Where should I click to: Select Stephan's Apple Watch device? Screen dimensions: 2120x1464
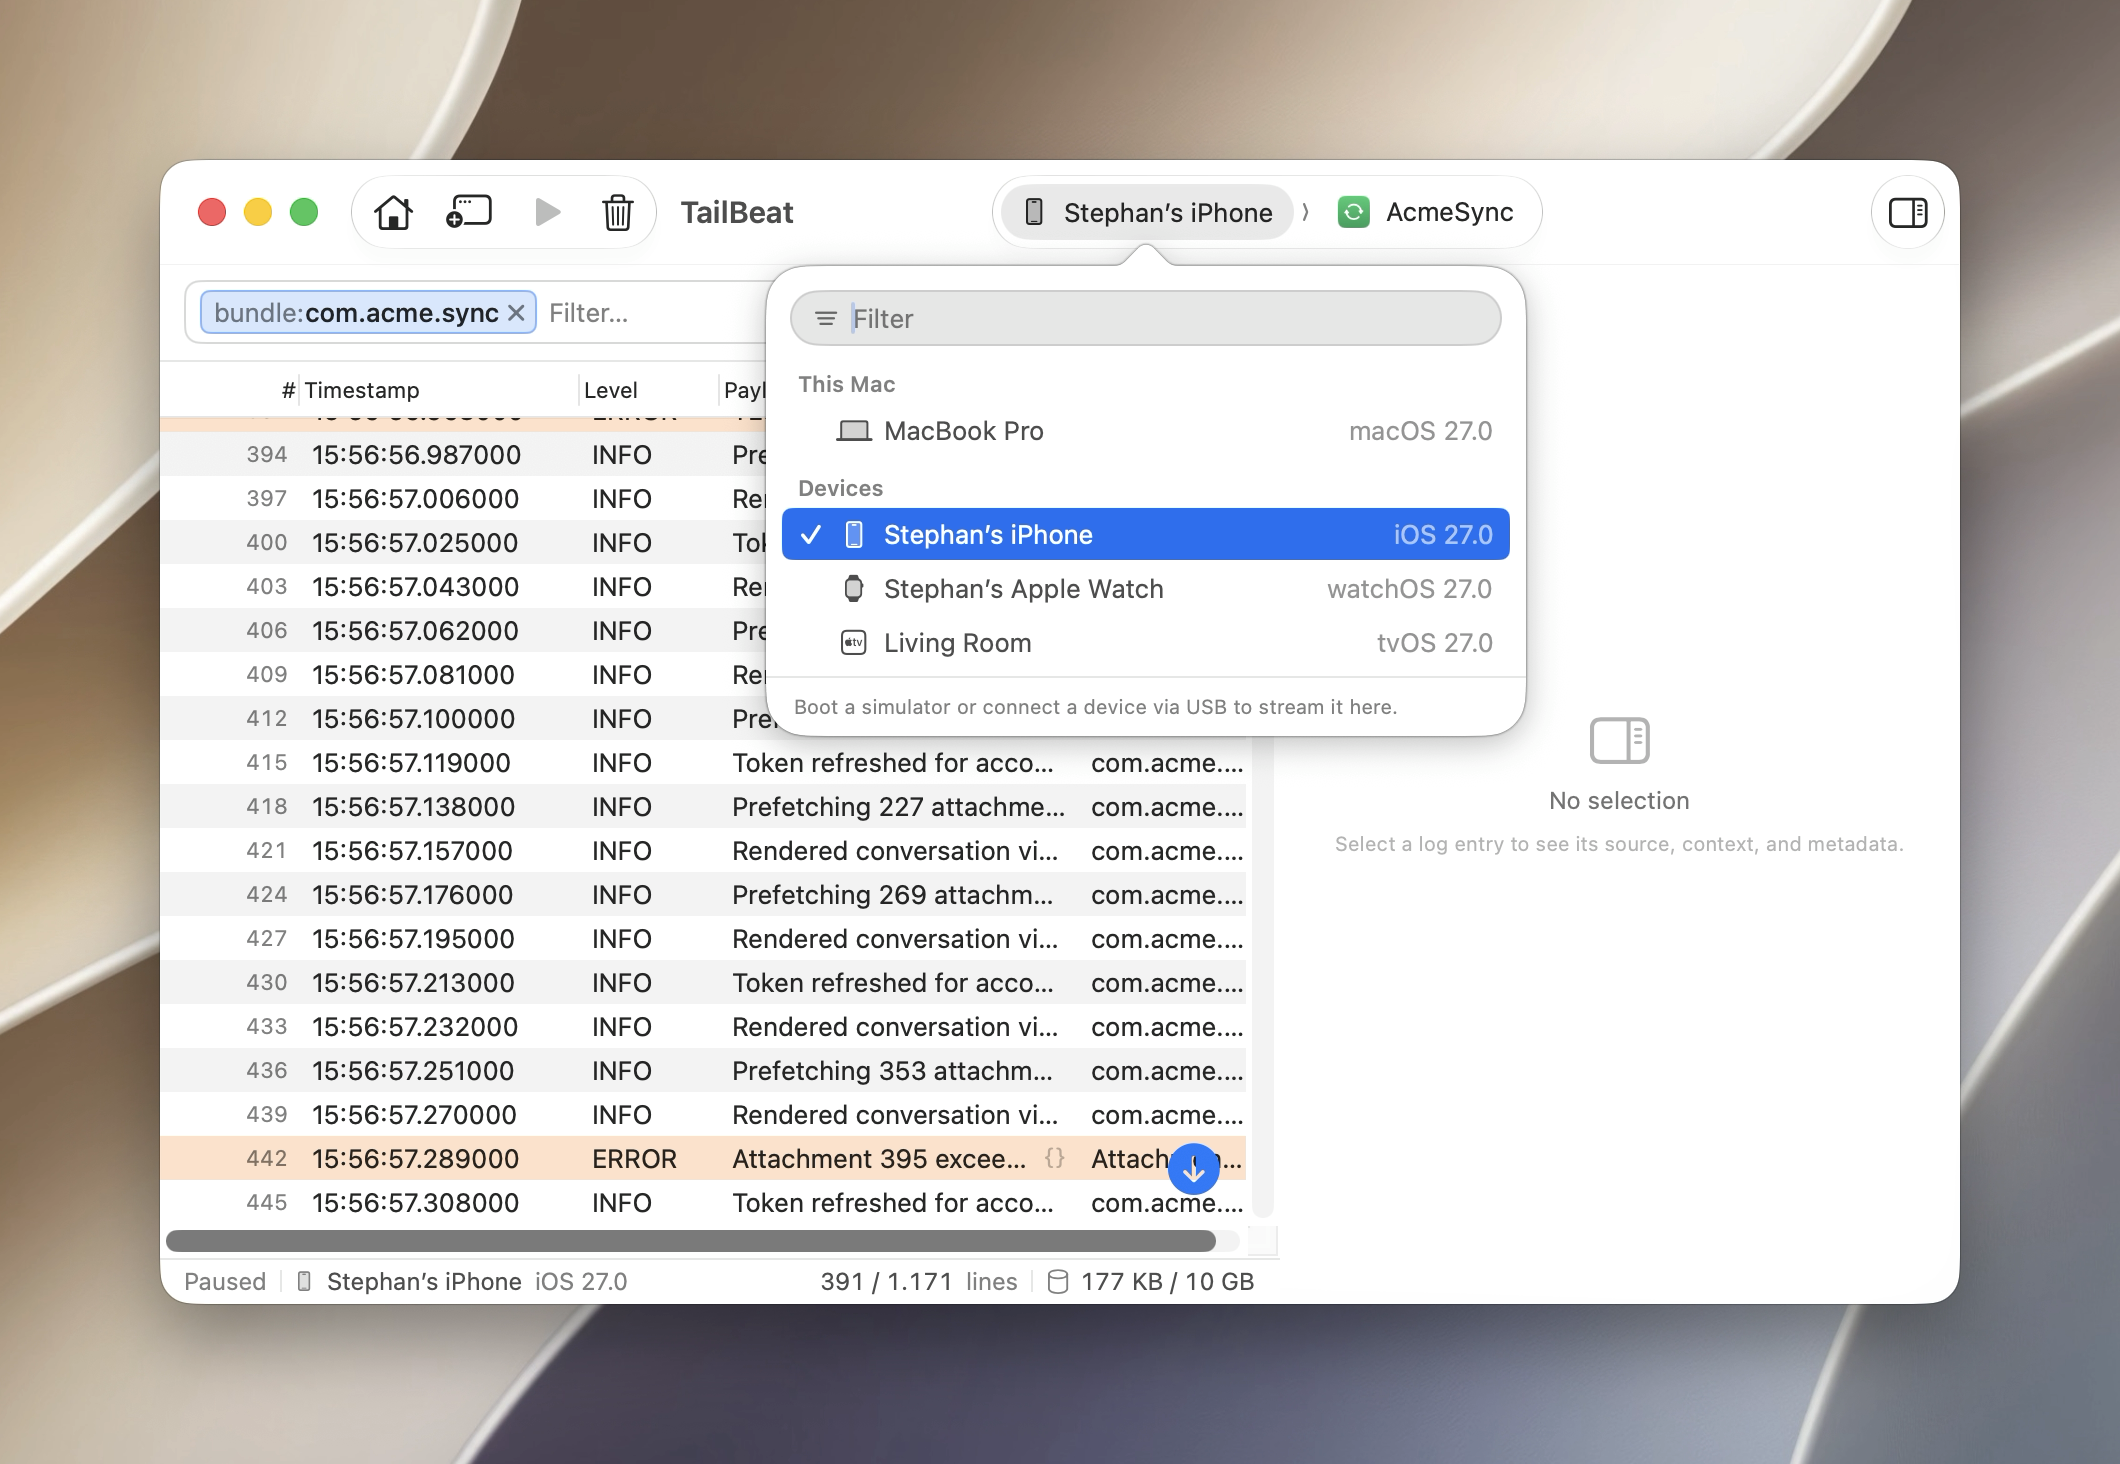coord(1146,589)
